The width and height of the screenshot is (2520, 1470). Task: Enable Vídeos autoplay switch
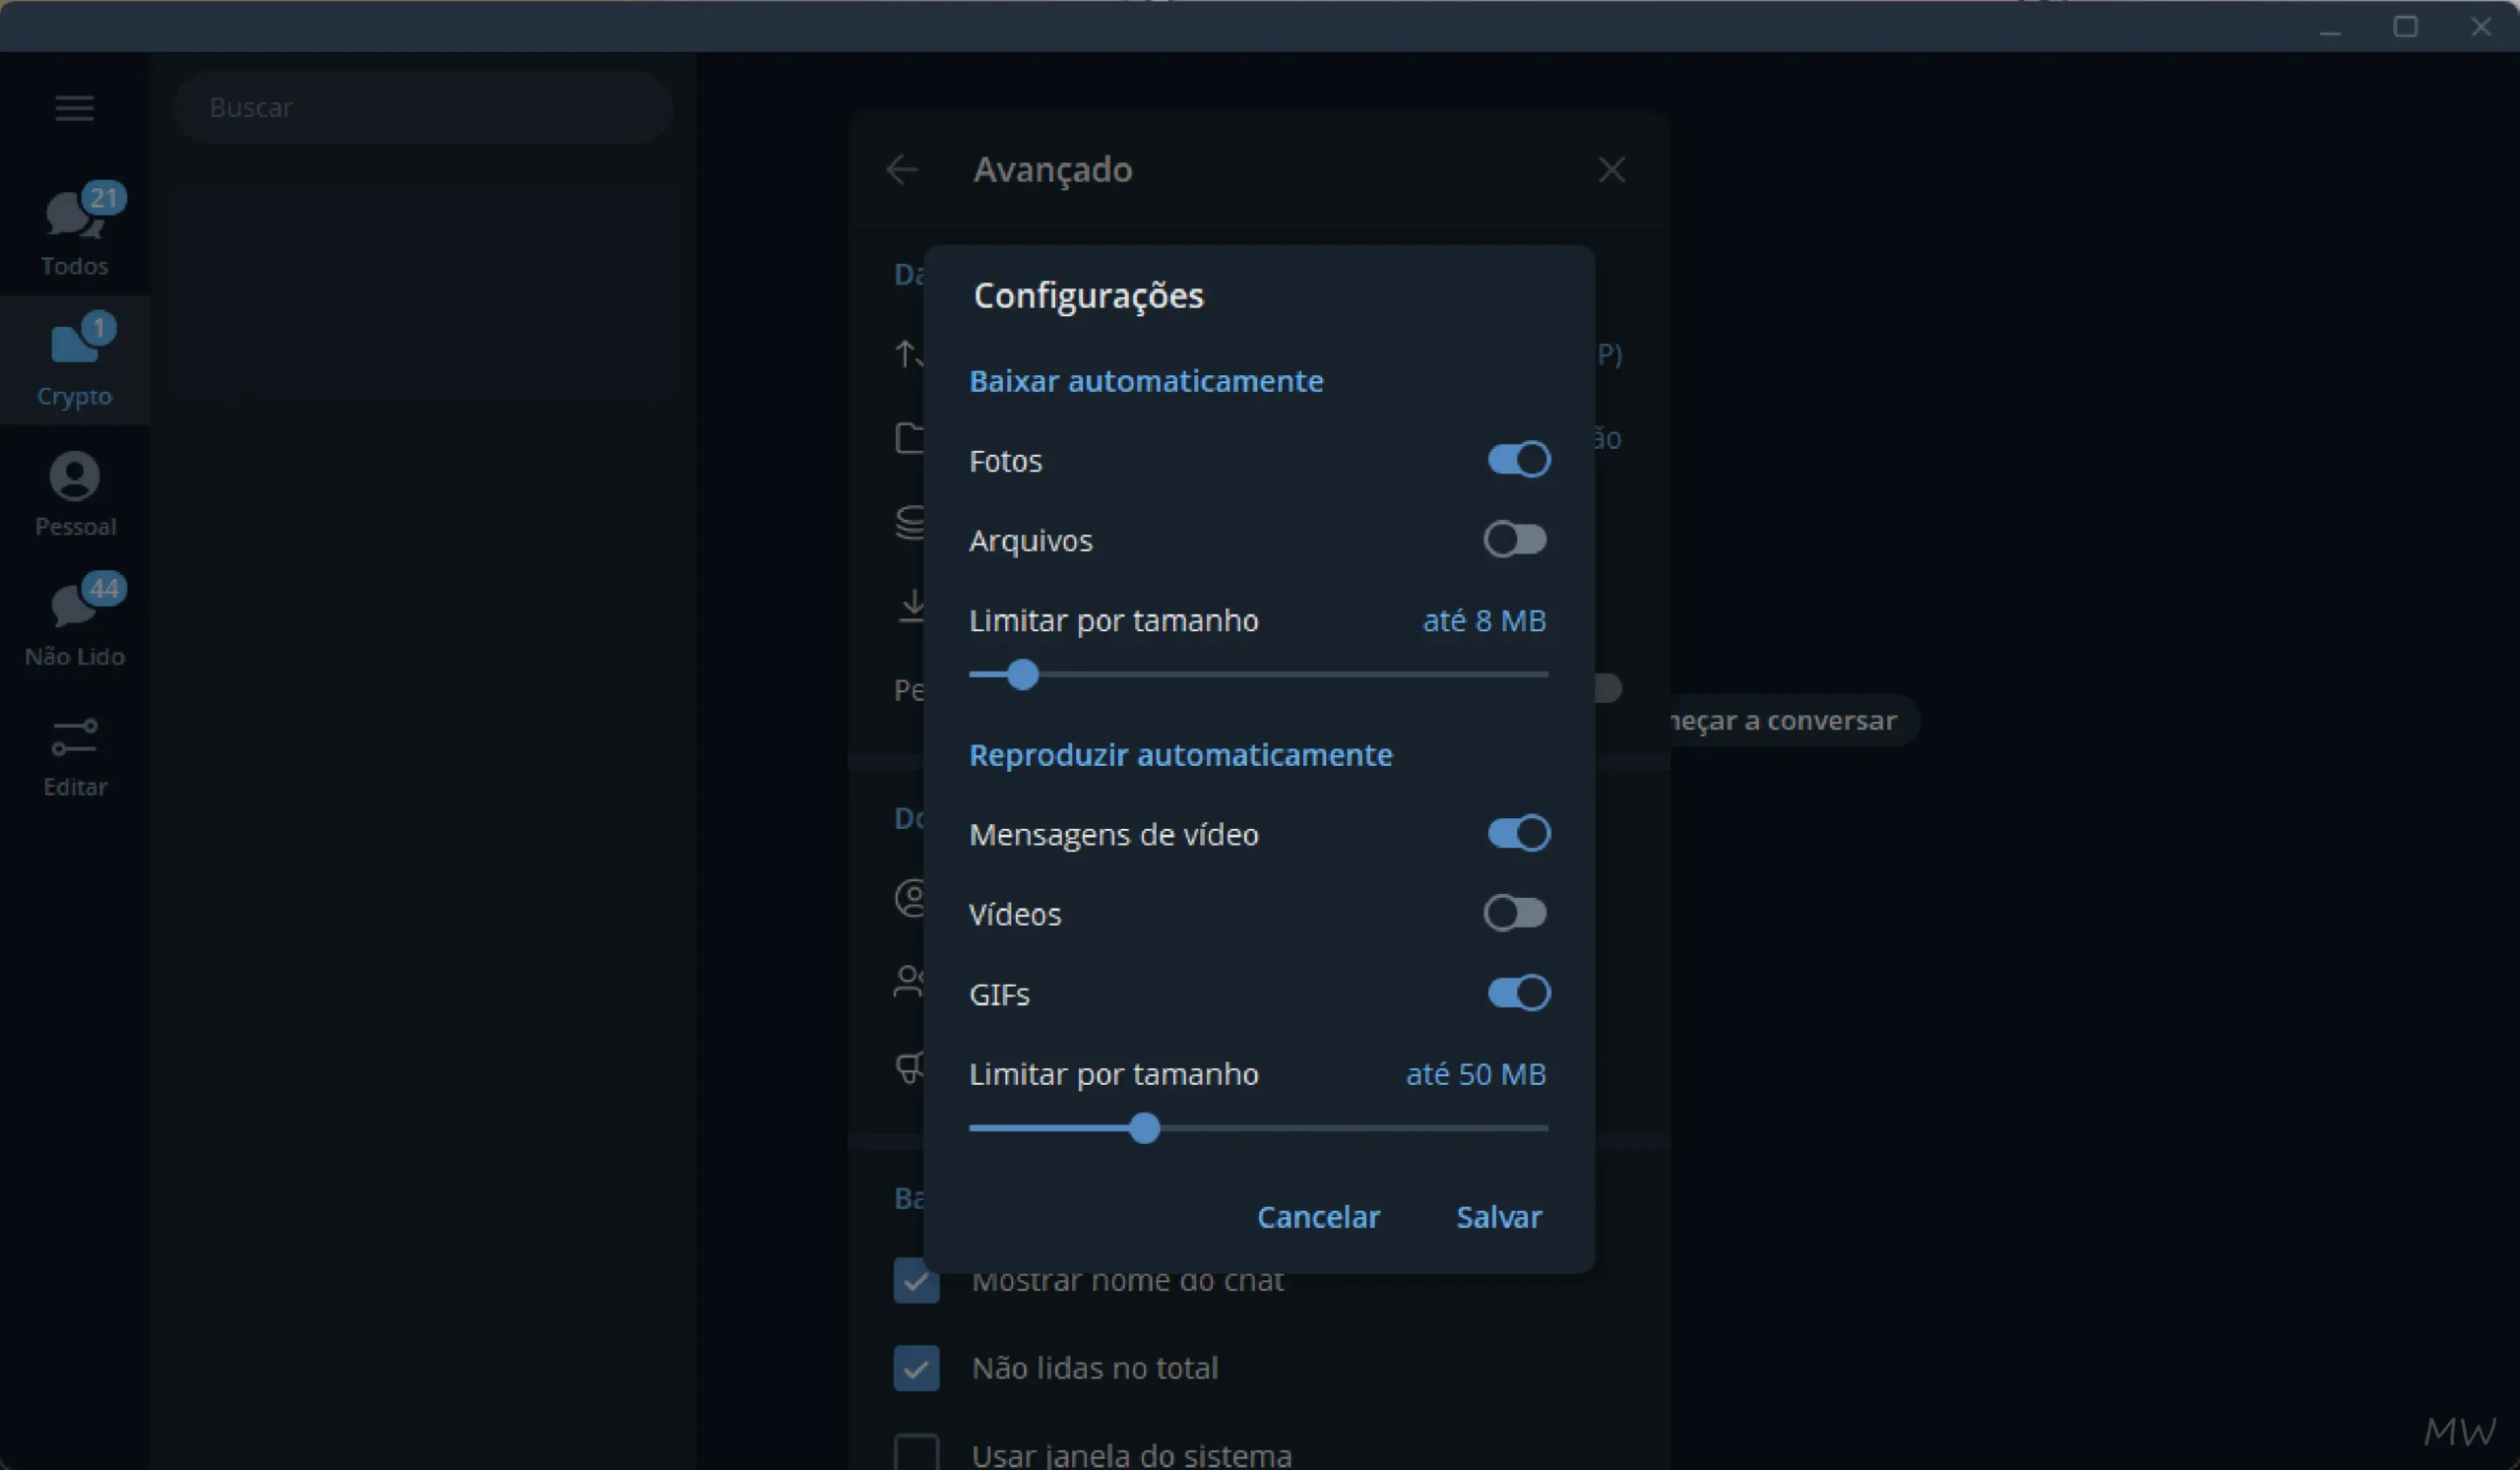pos(1515,913)
